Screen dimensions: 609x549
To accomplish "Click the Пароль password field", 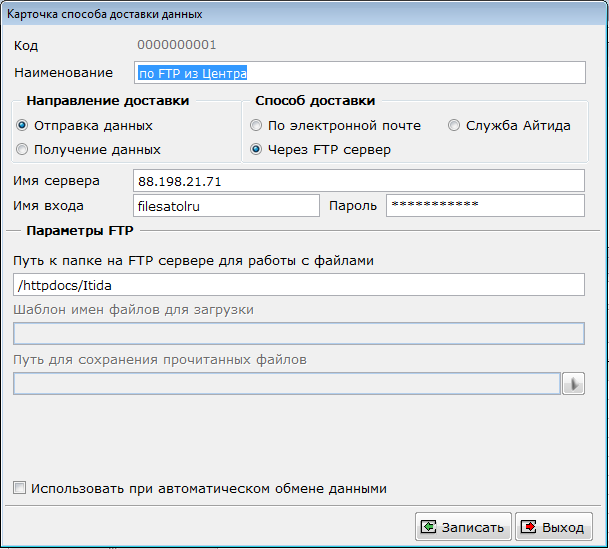I will pos(485,206).
